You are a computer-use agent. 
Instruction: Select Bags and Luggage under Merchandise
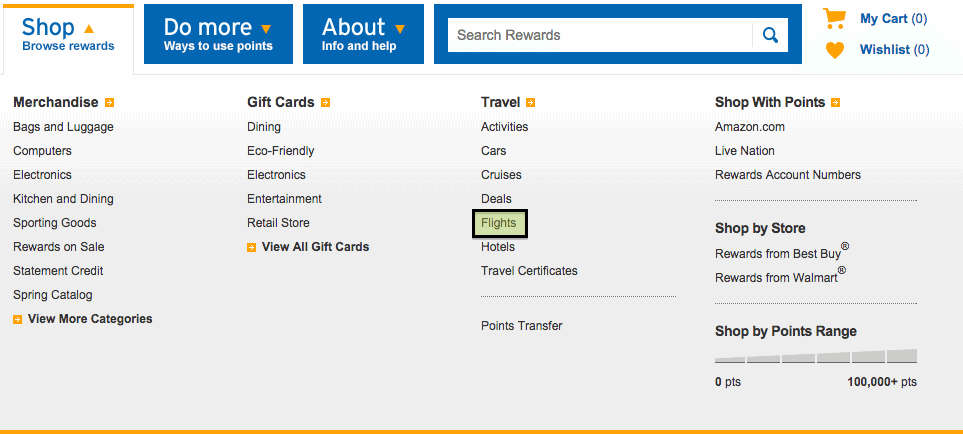pyautogui.click(x=63, y=127)
